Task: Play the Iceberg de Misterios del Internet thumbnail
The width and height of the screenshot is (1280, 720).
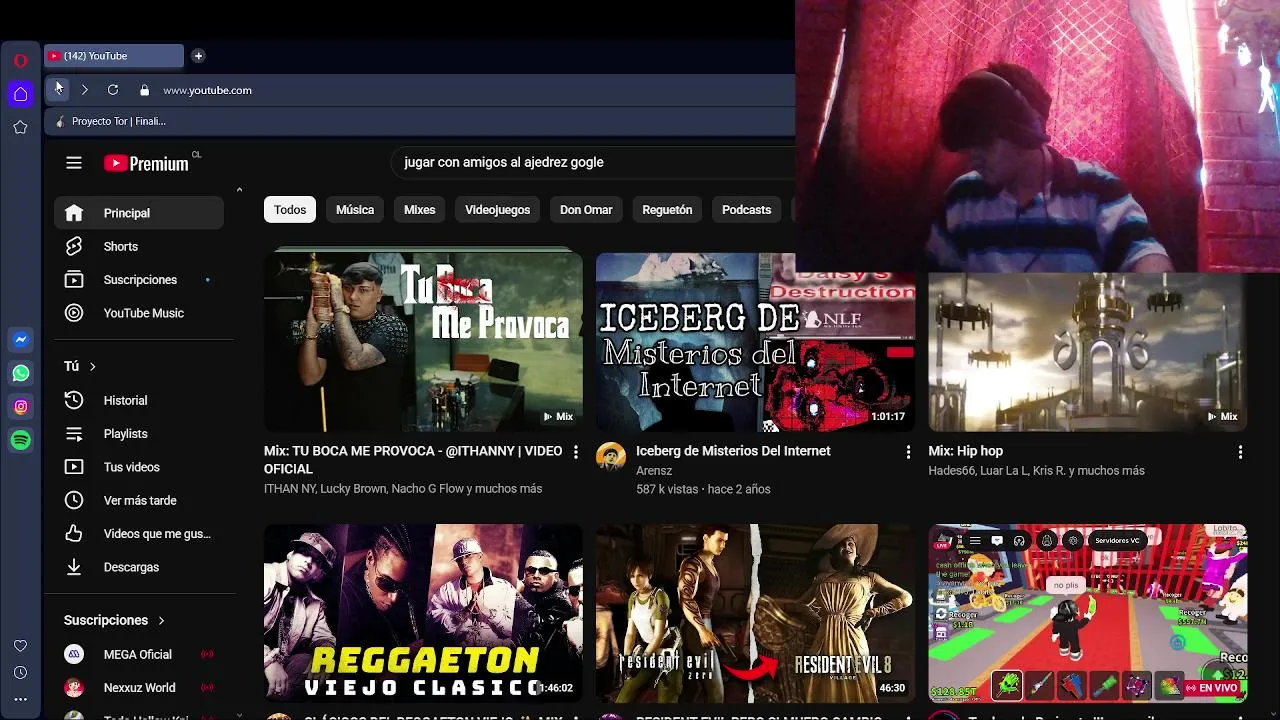Action: (x=755, y=341)
